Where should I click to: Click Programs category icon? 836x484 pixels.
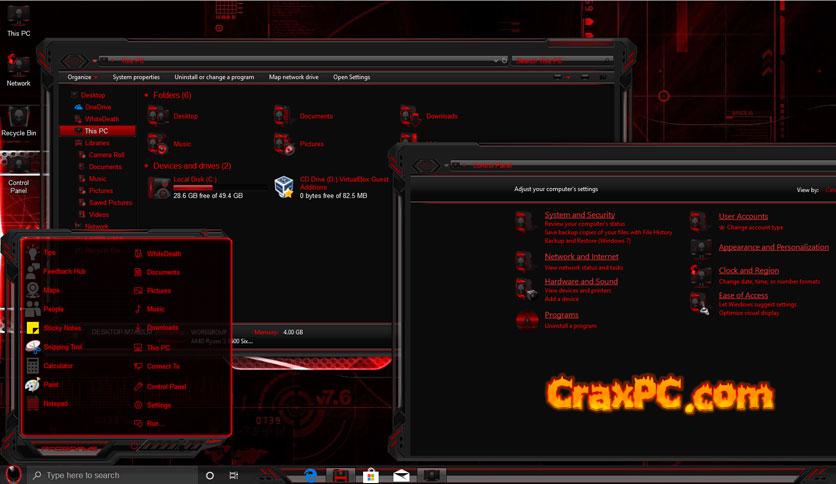point(527,319)
